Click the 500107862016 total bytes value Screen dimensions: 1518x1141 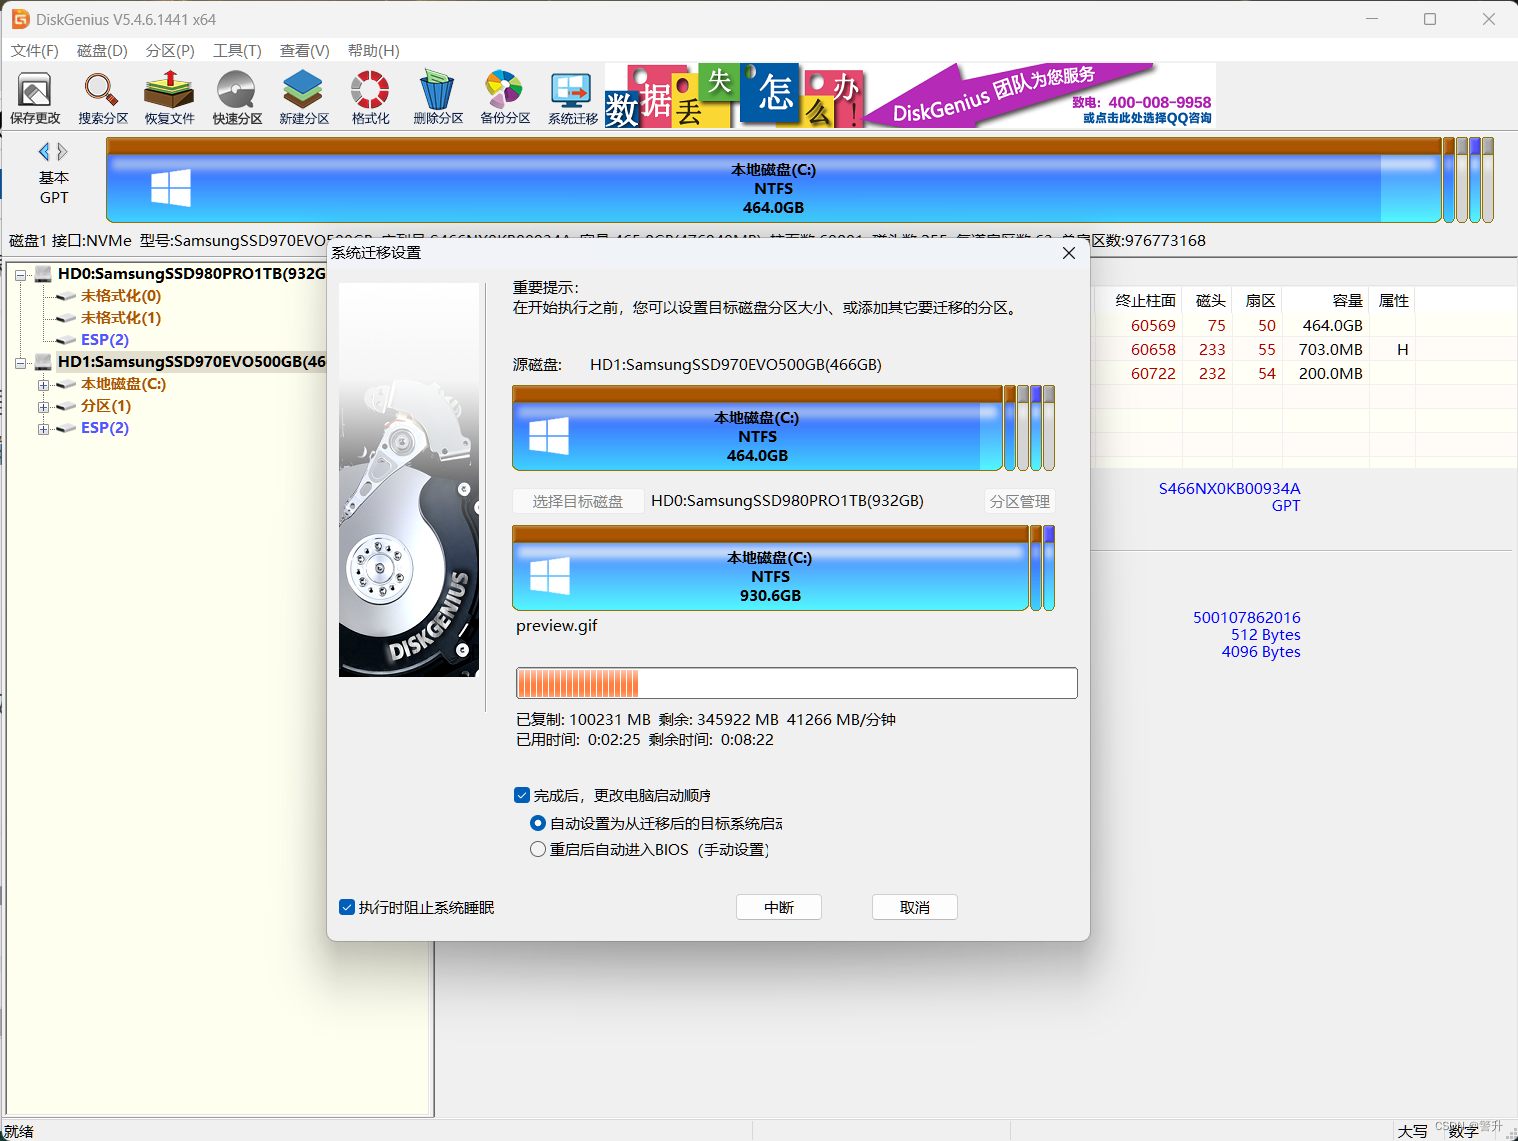point(1246,618)
